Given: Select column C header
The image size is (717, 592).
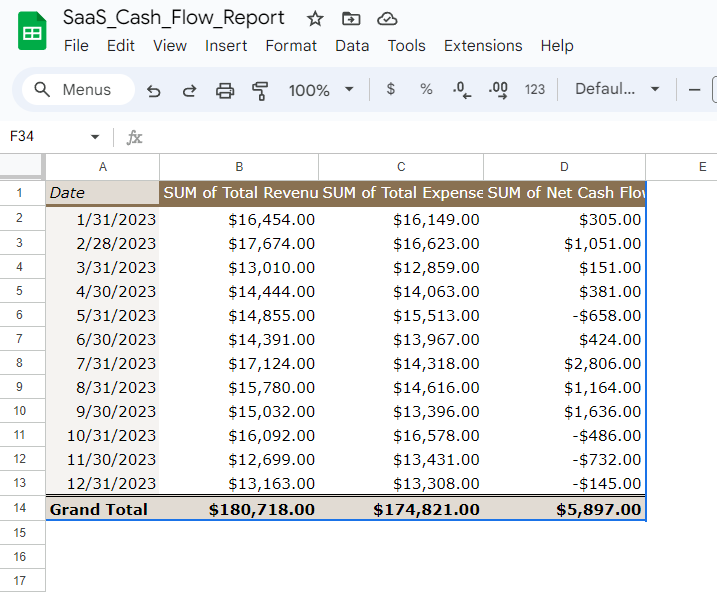Looking at the screenshot, I should [x=401, y=167].
